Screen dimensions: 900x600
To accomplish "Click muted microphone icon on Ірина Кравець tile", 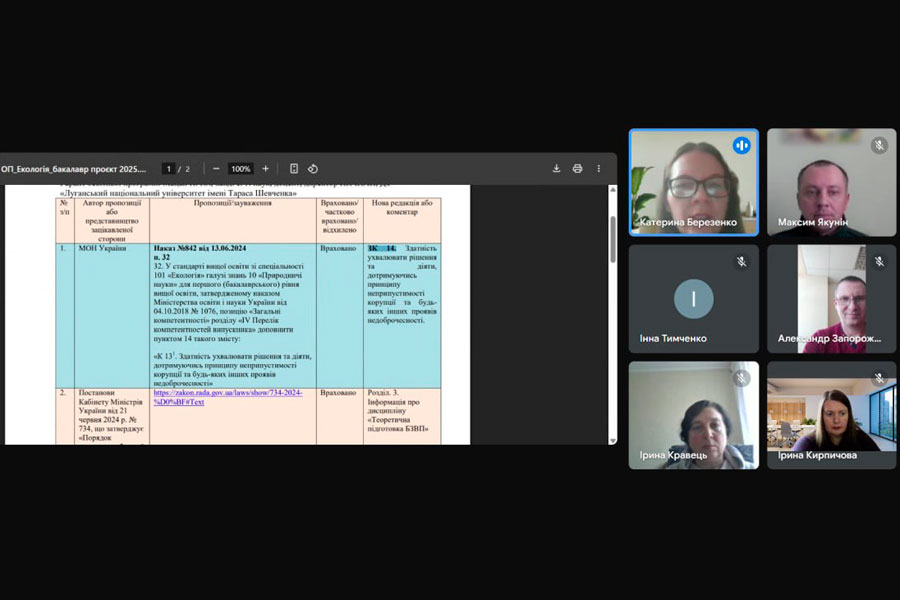I will point(742,378).
